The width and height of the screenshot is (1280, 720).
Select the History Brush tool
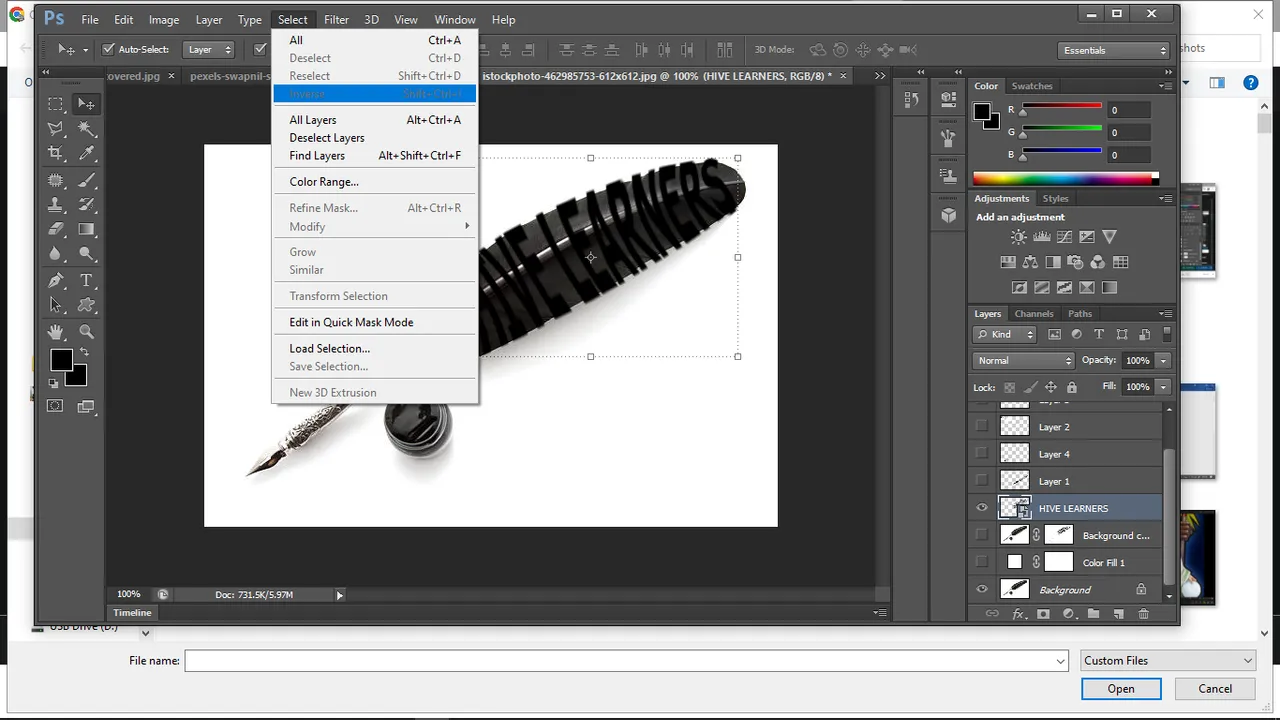click(x=87, y=205)
